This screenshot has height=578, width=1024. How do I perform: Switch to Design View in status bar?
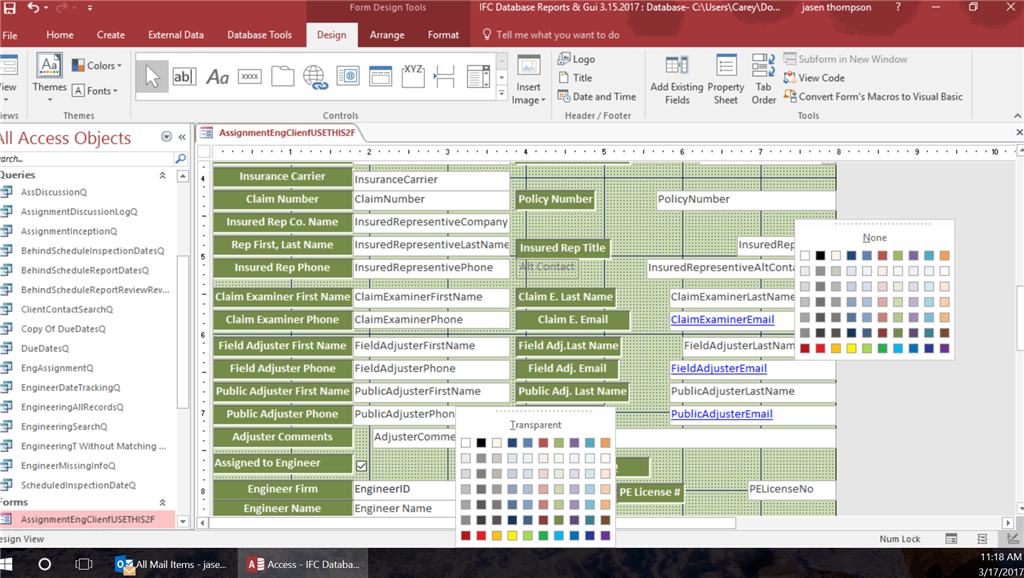[1013, 539]
